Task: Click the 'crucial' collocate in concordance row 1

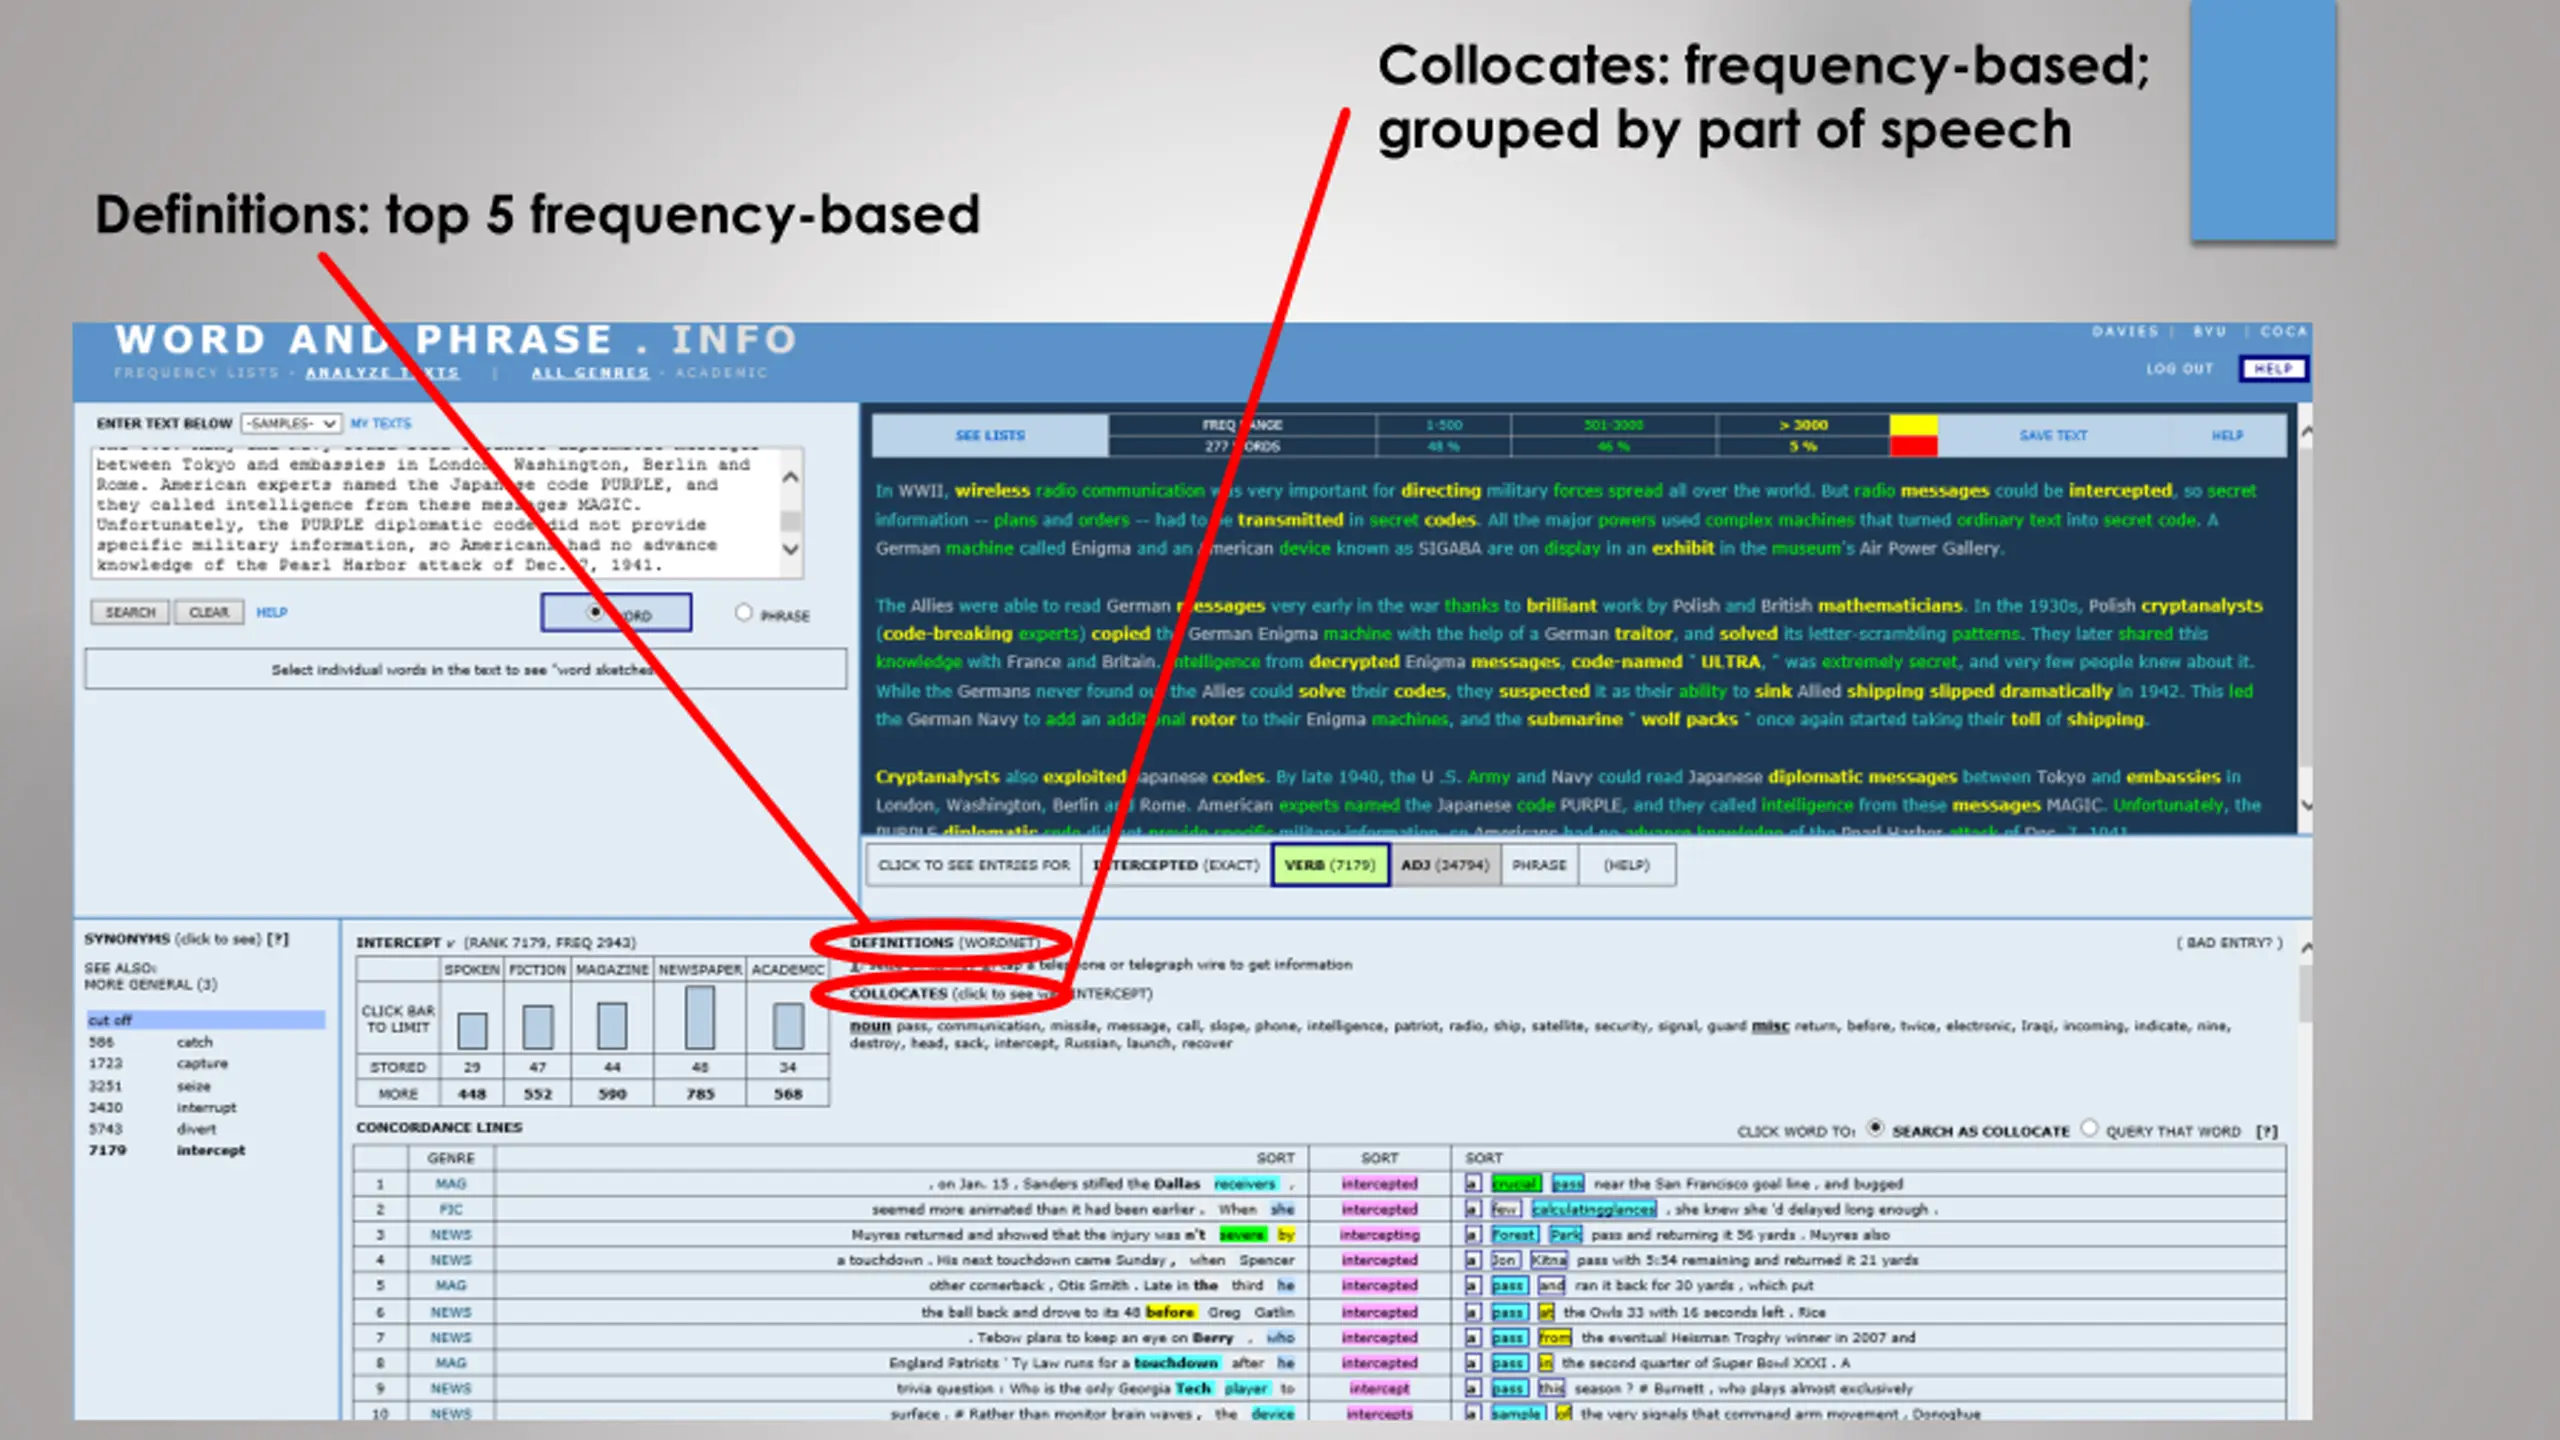Action: 1515,1184
